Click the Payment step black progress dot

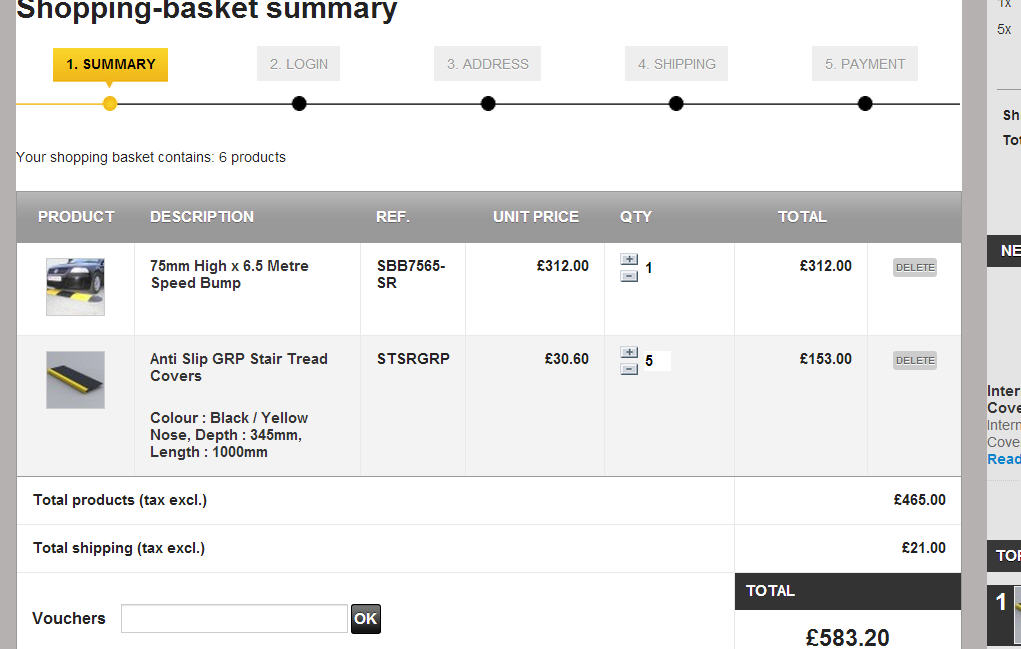pyautogui.click(x=865, y=103)
